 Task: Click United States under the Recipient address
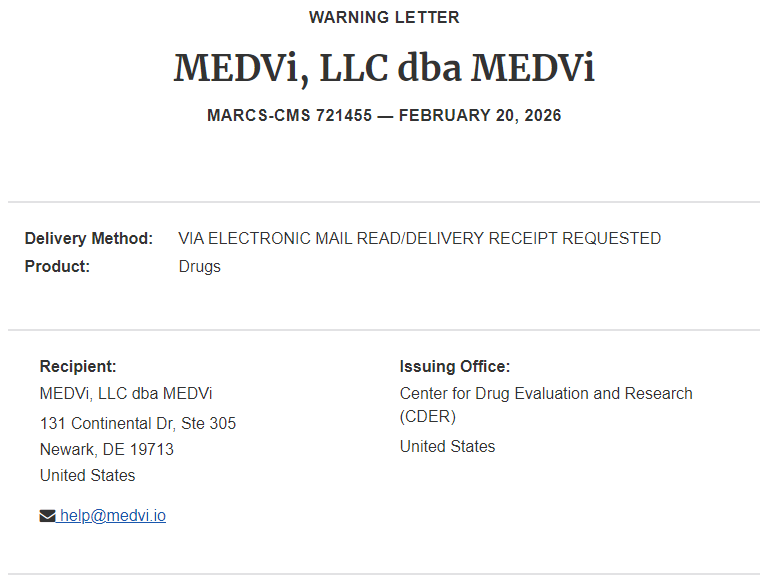point(87,475)
